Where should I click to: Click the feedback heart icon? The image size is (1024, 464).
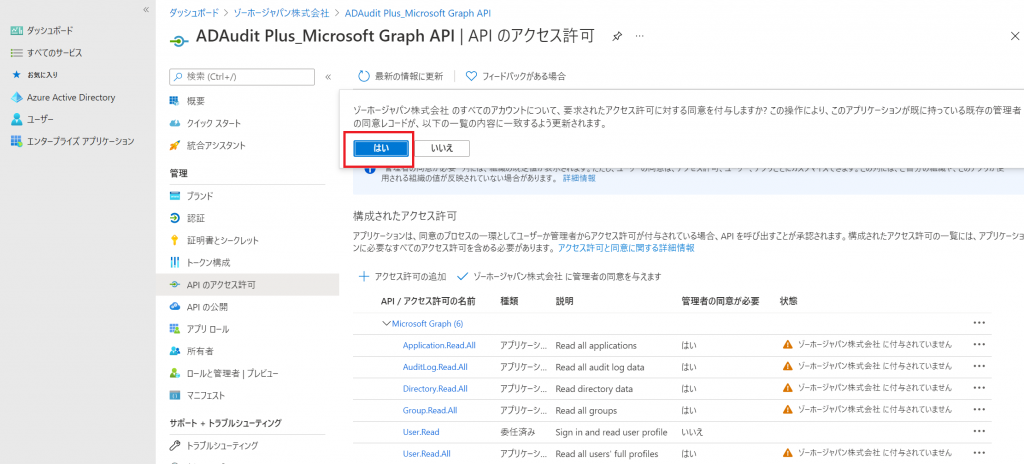[471, 76]
